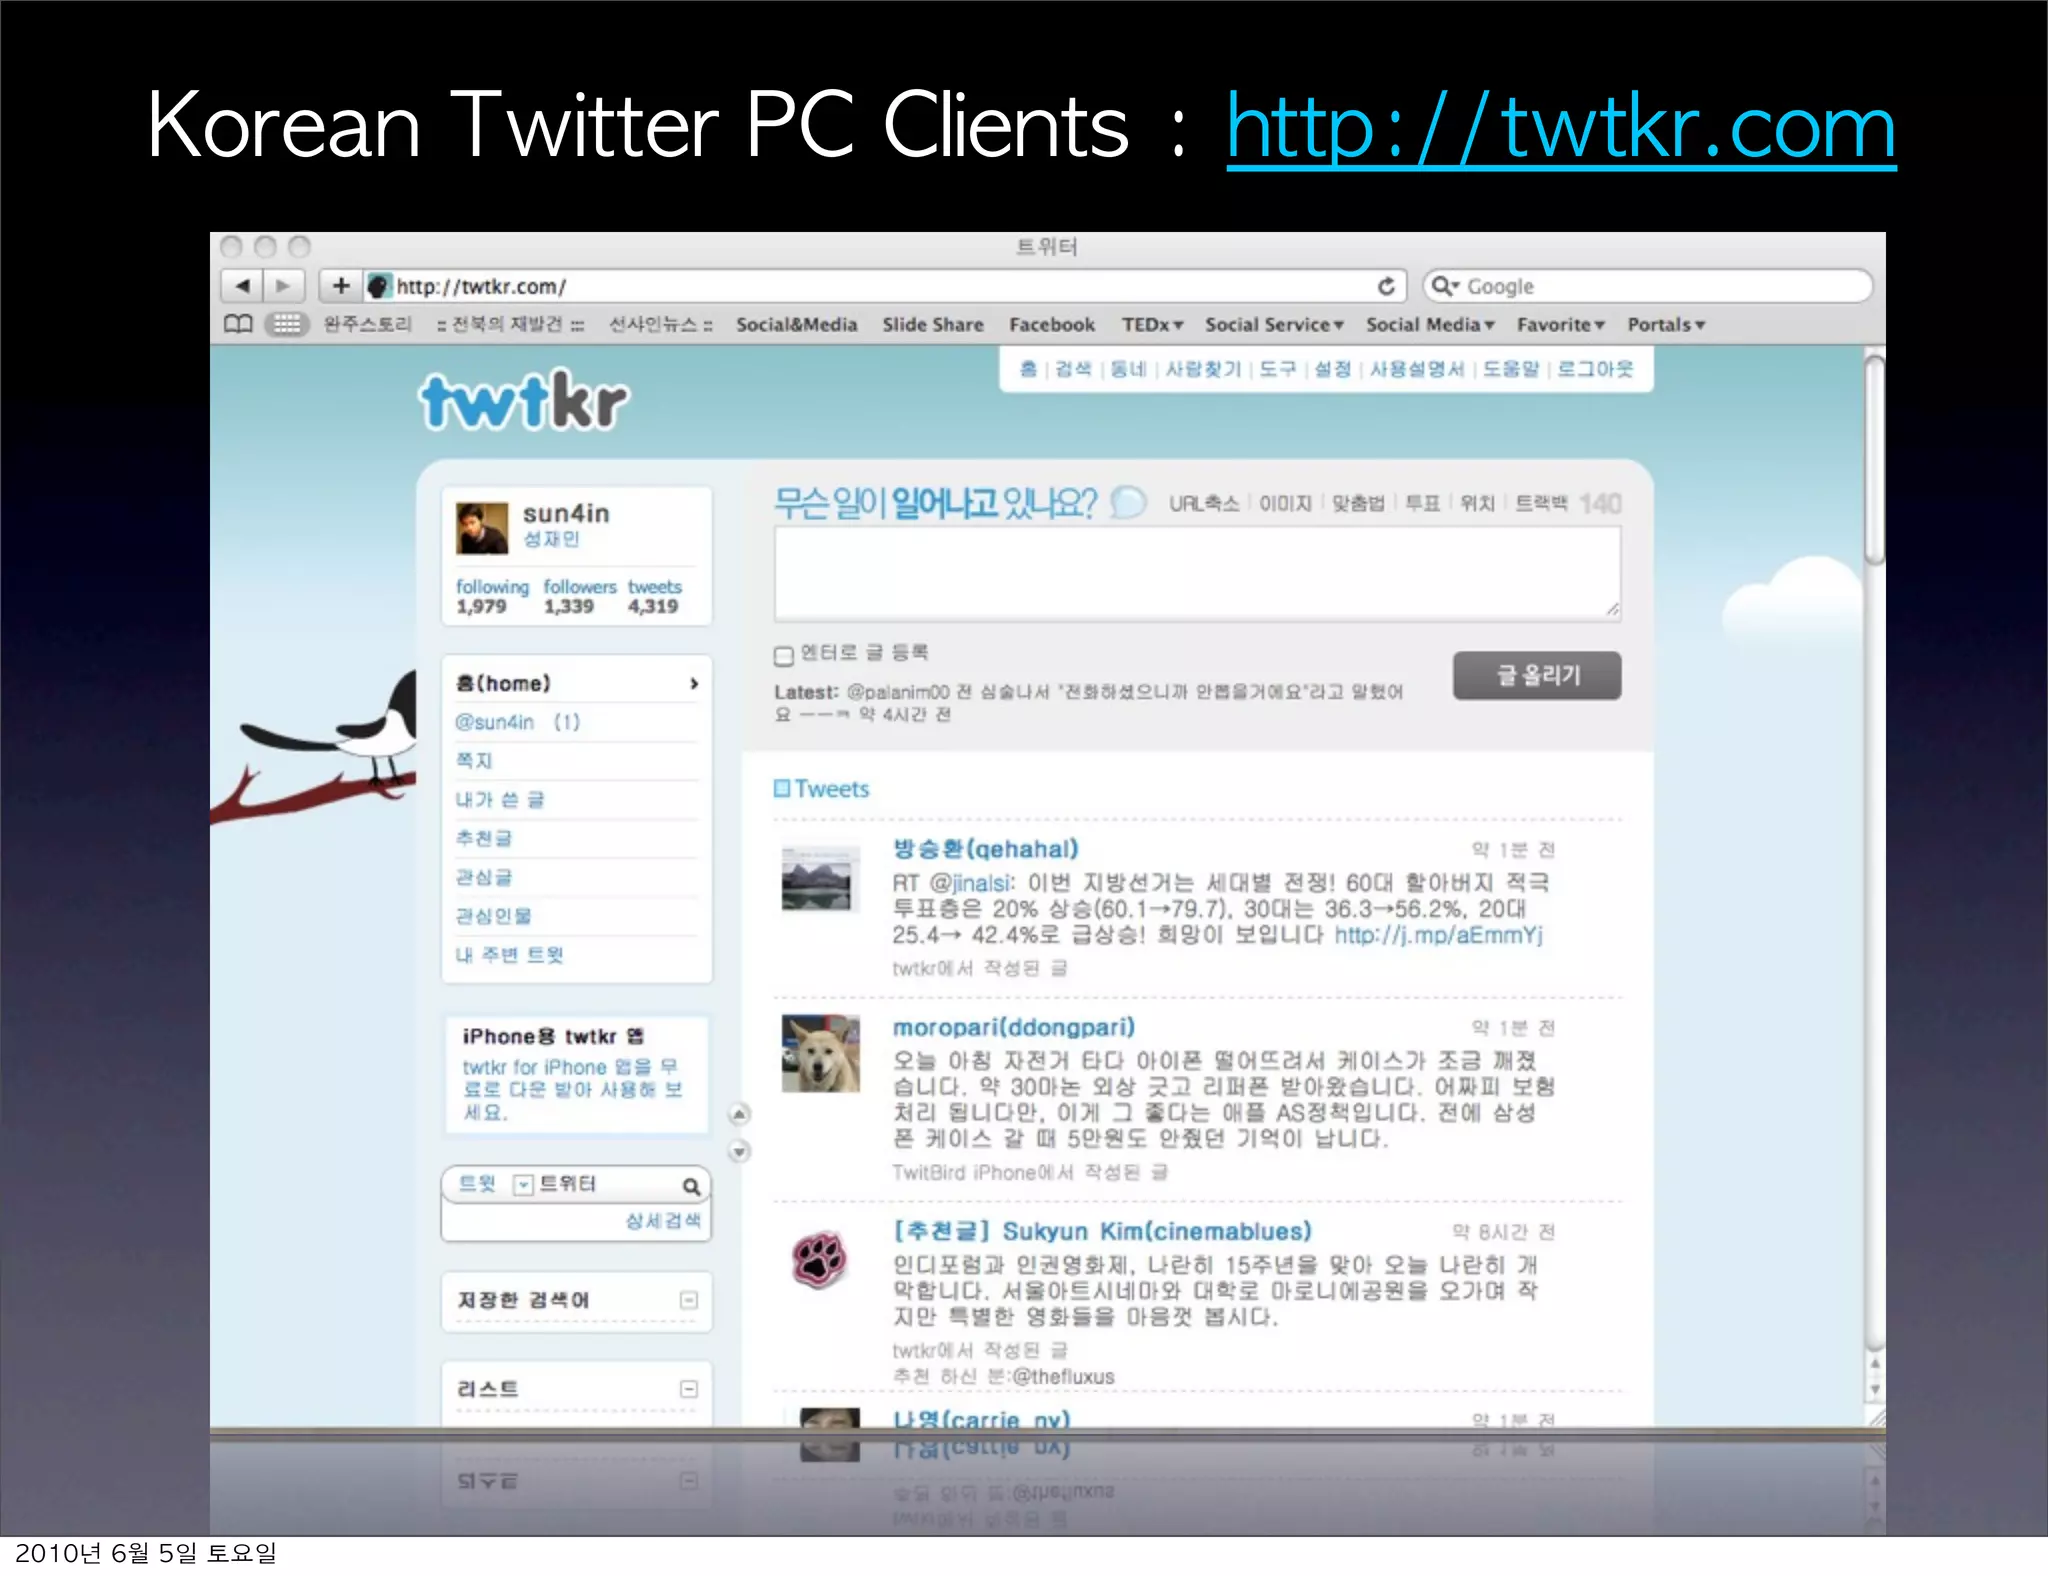Click the 글 올리기 post button
This screenshot has width=2048, height=1576.
[1536, 676]
